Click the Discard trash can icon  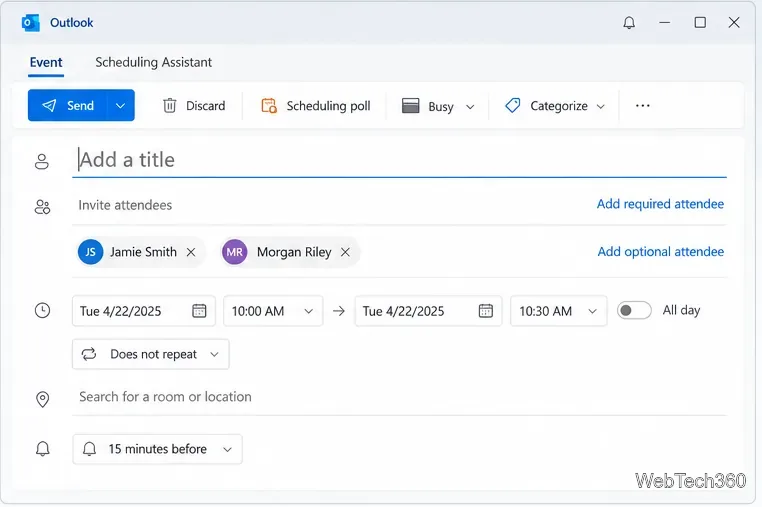[x=170, y=105]
